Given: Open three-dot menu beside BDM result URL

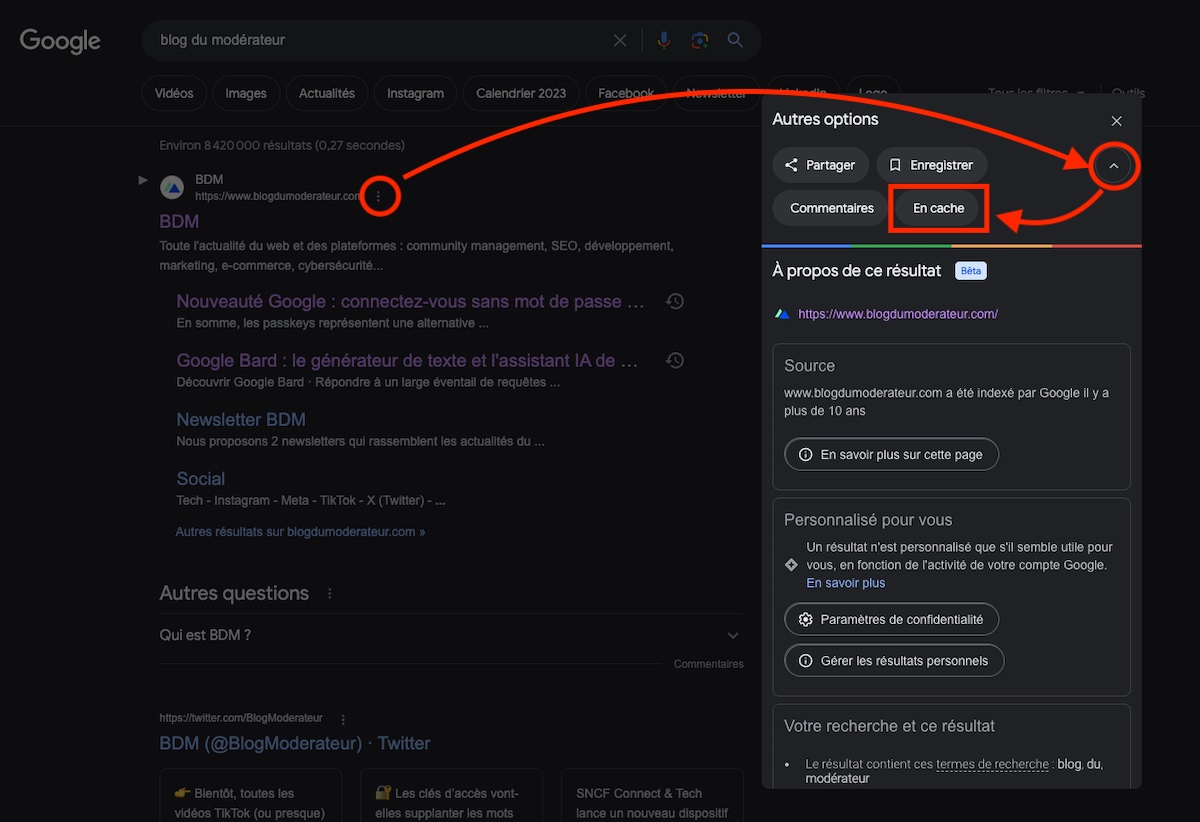Looking at the screenshot, I should coord(378,196).
